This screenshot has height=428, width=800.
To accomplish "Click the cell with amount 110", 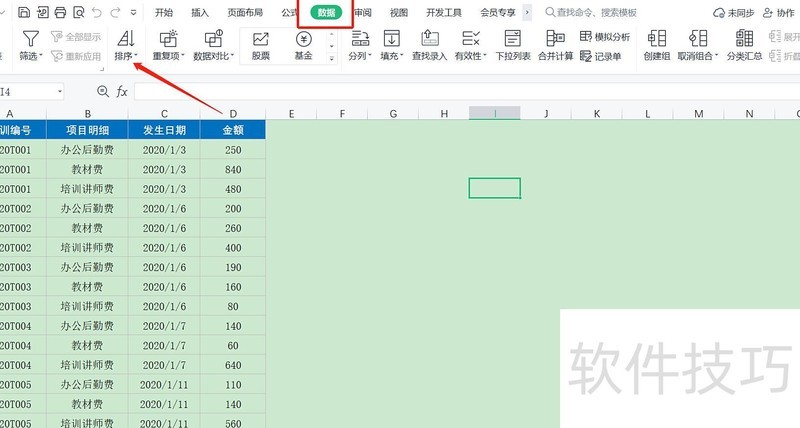I will [233, 385].
